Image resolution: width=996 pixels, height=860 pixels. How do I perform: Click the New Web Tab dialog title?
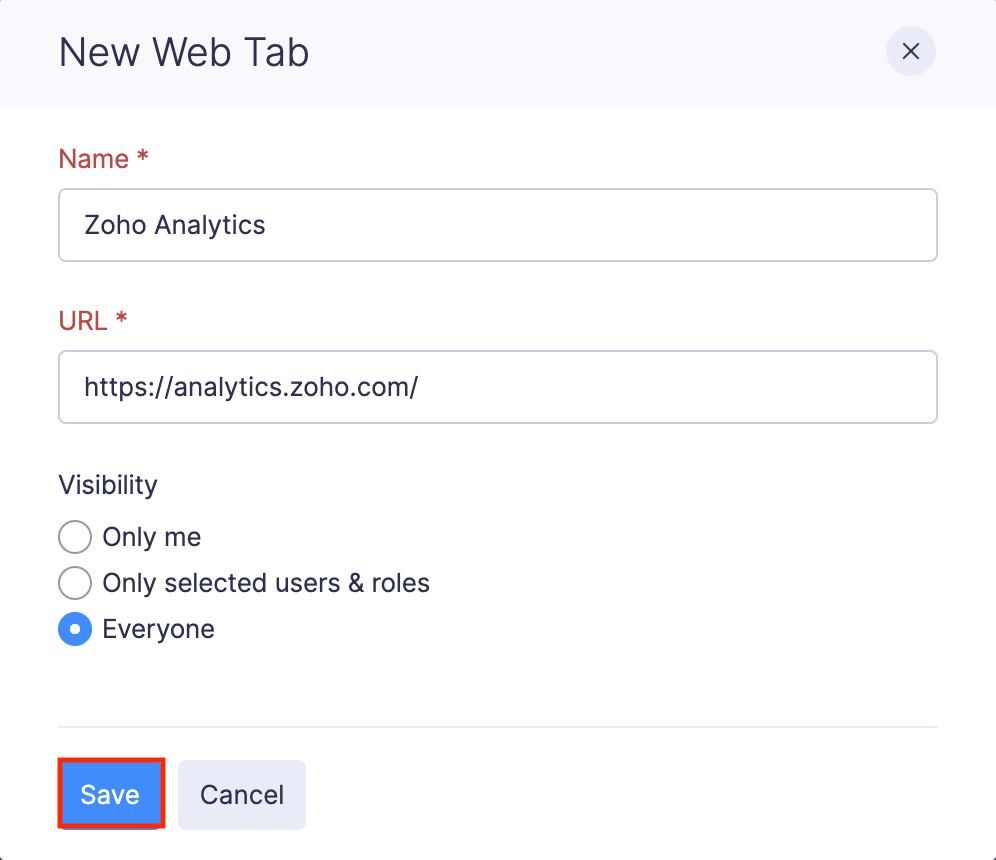pyautogui.click(x=183, y=52)
